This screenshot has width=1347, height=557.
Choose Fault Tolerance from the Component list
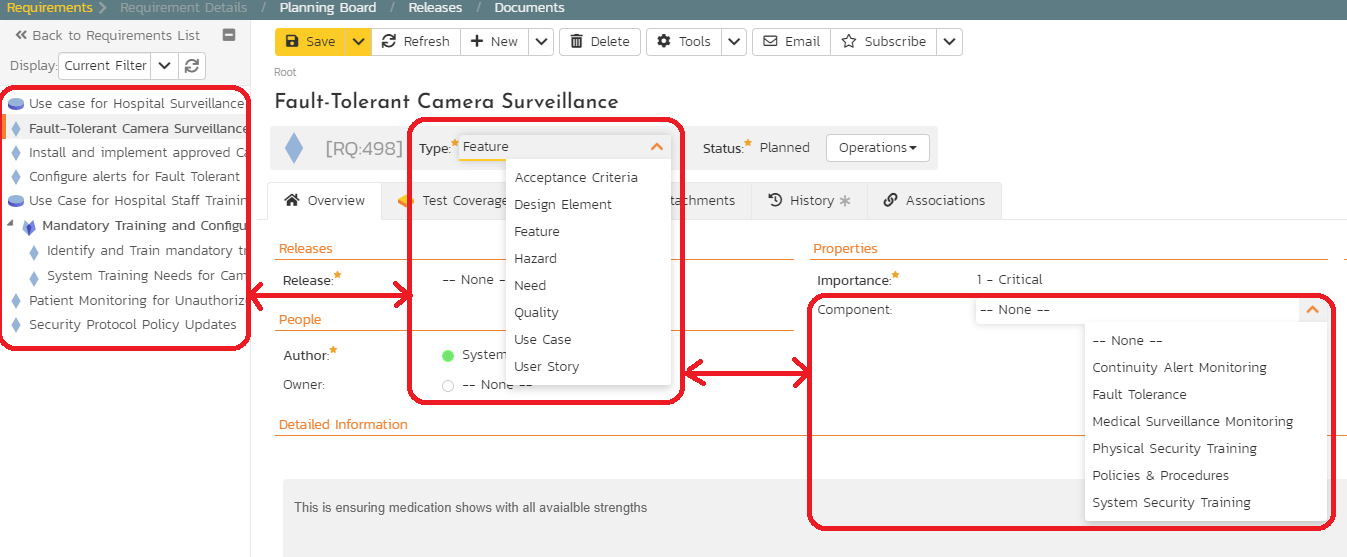[x=1139, y=394]
